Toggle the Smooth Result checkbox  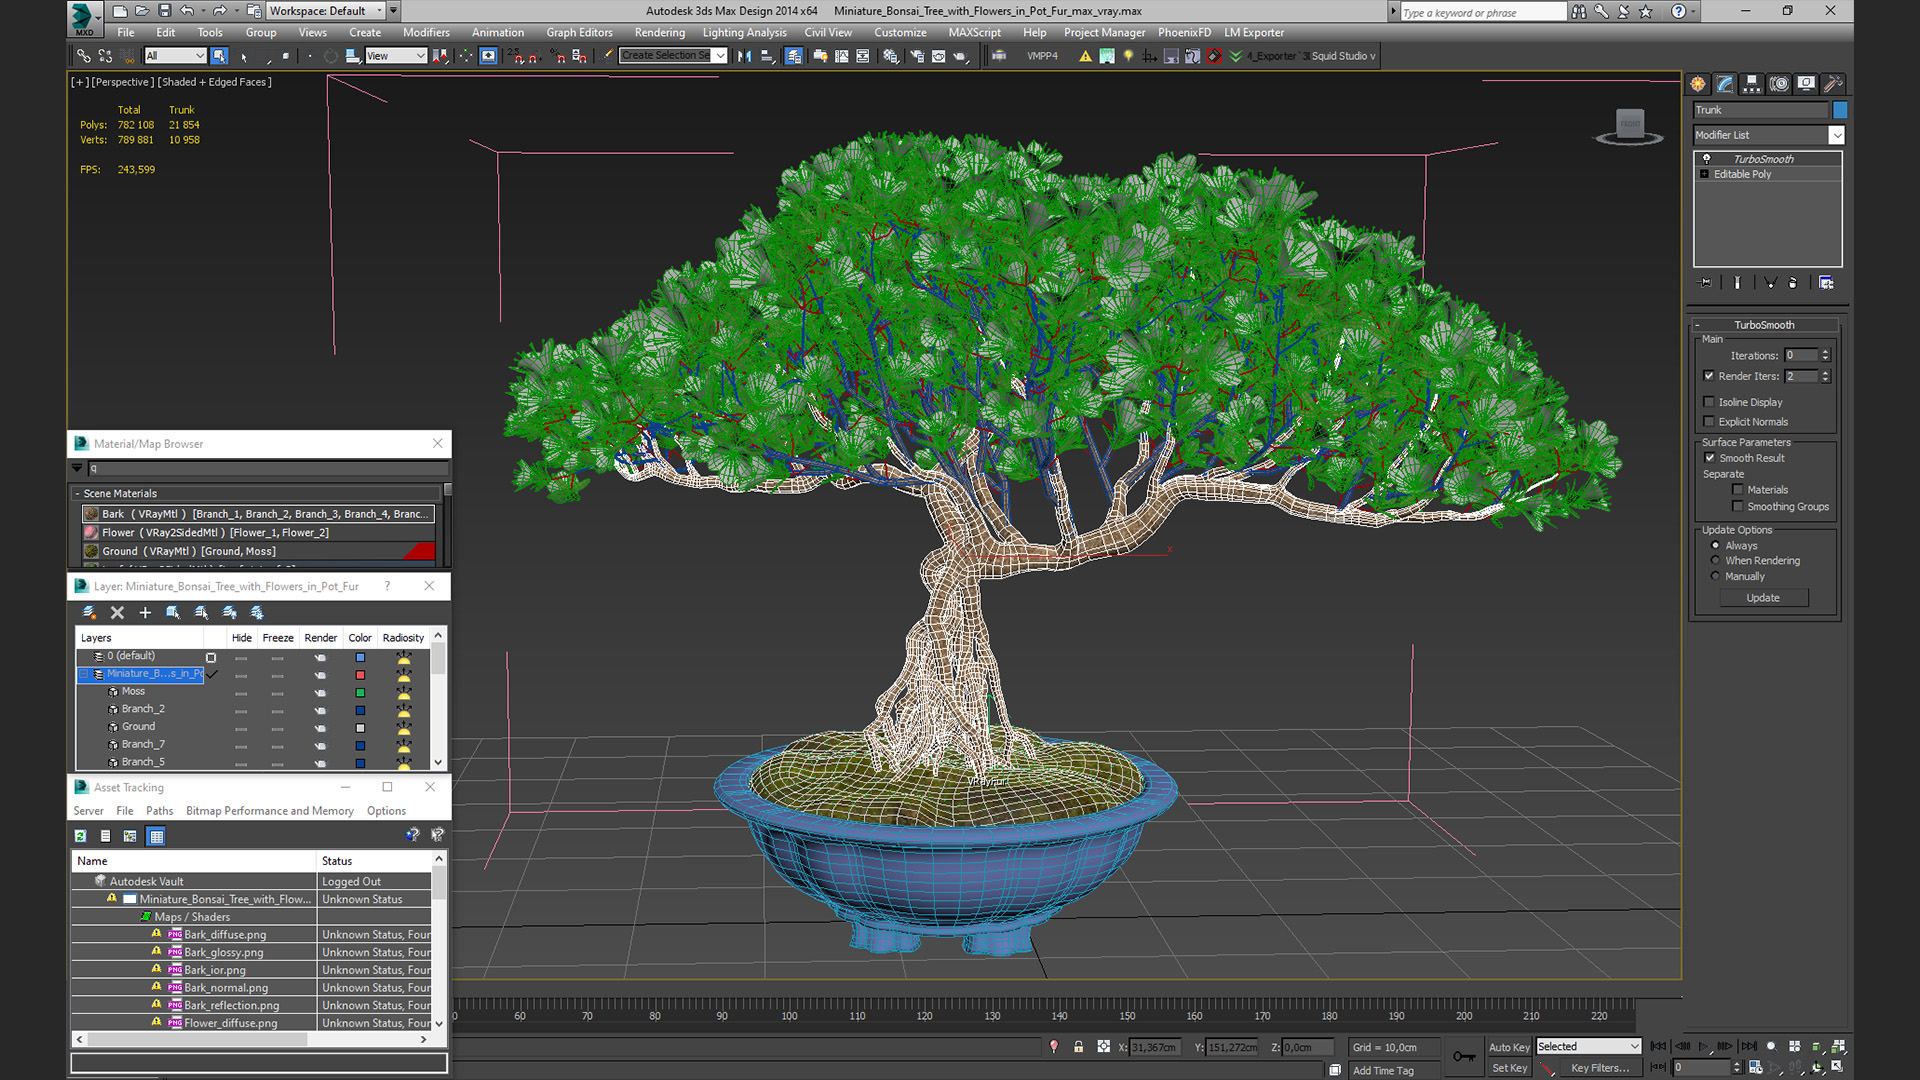click(x=1709, y=458)
